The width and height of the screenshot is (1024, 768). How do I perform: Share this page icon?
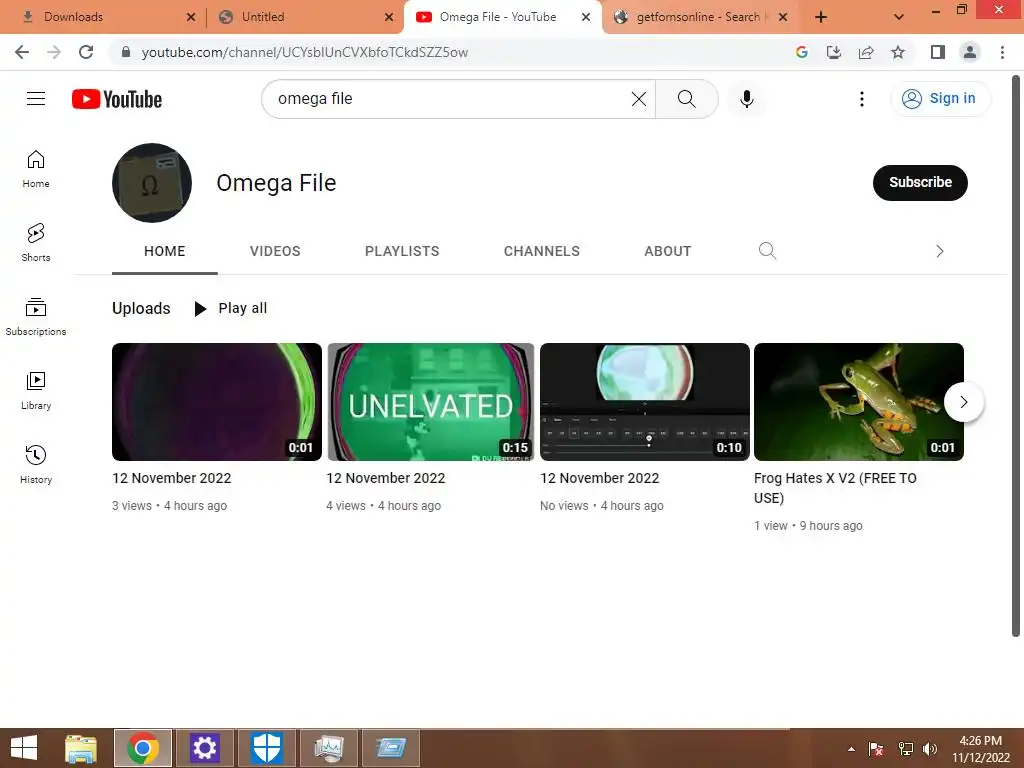point(866,52)
